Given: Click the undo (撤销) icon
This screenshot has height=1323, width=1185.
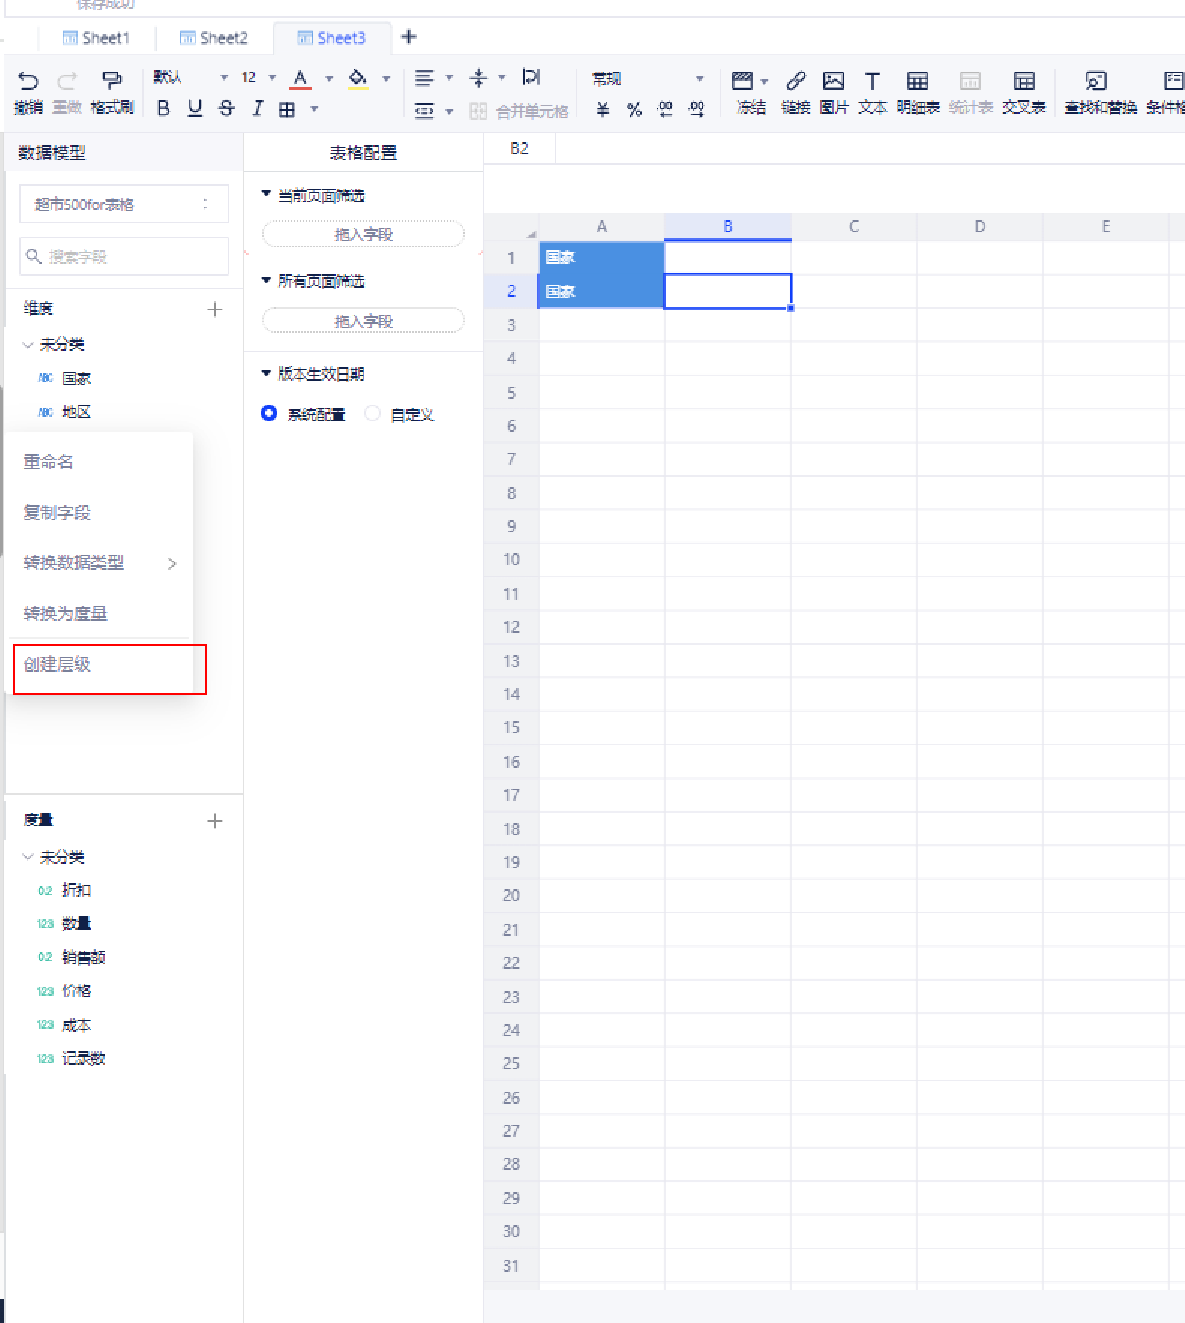Looking at the screenshot, I should tap(28, 82).
